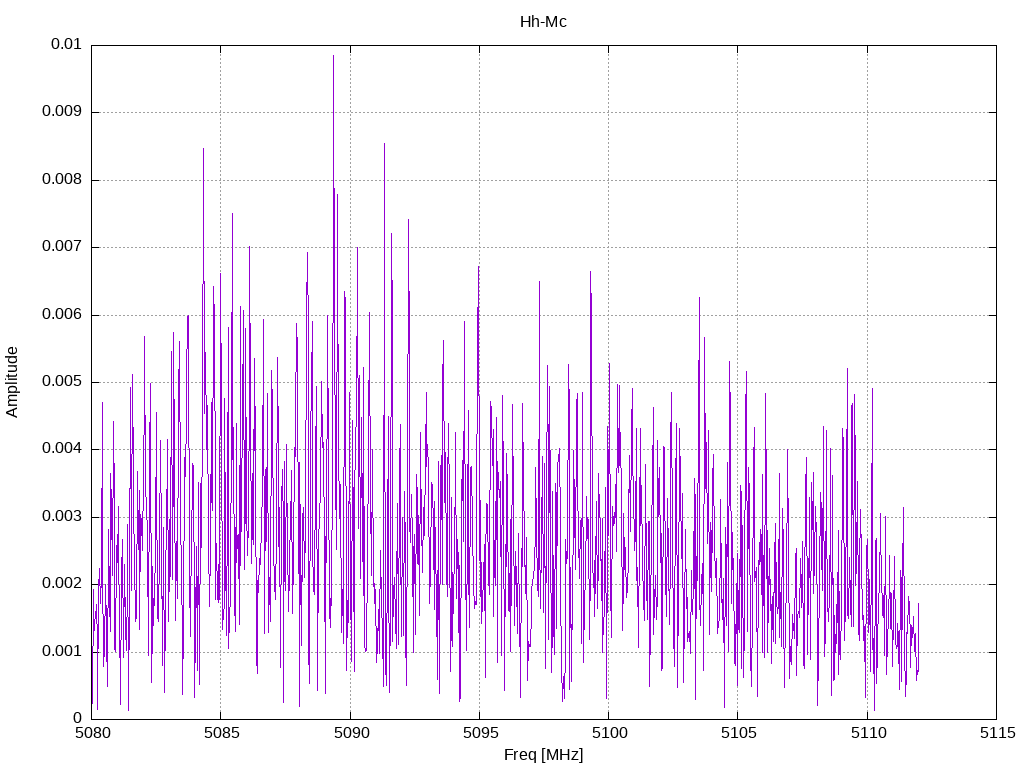Click the y-axis tick label 0.004
The width and height of the screenshot is (1024, 768).
pyautogui.click(x=62, y=449)
